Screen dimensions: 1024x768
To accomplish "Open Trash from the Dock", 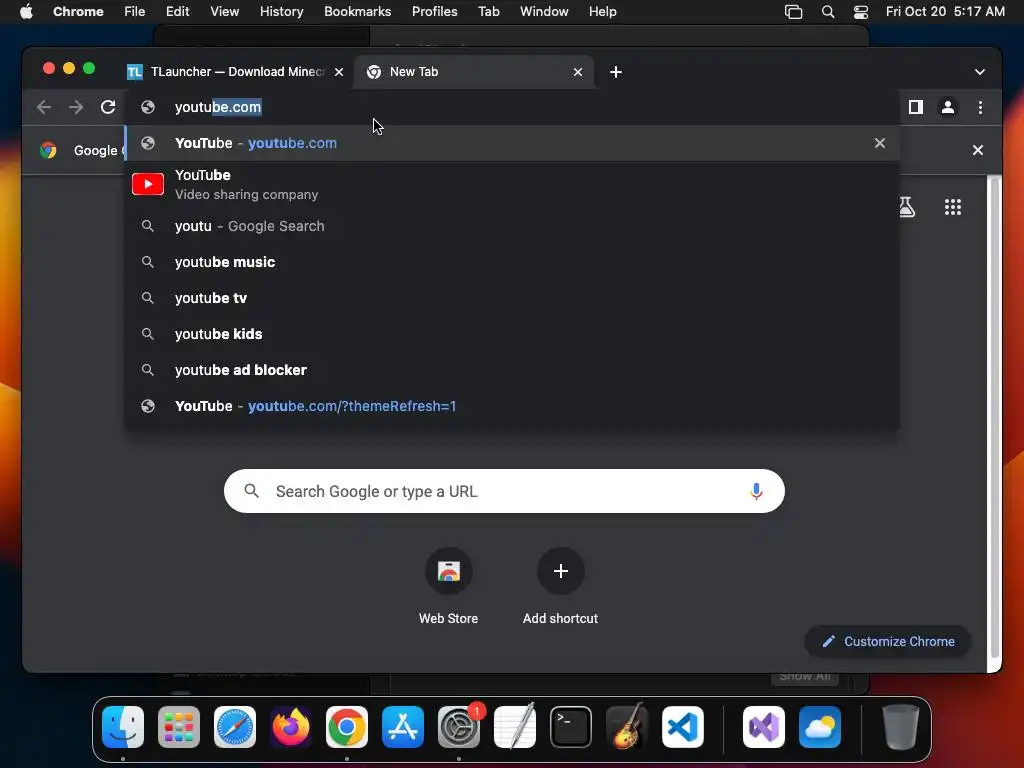I will coord(901,727).
